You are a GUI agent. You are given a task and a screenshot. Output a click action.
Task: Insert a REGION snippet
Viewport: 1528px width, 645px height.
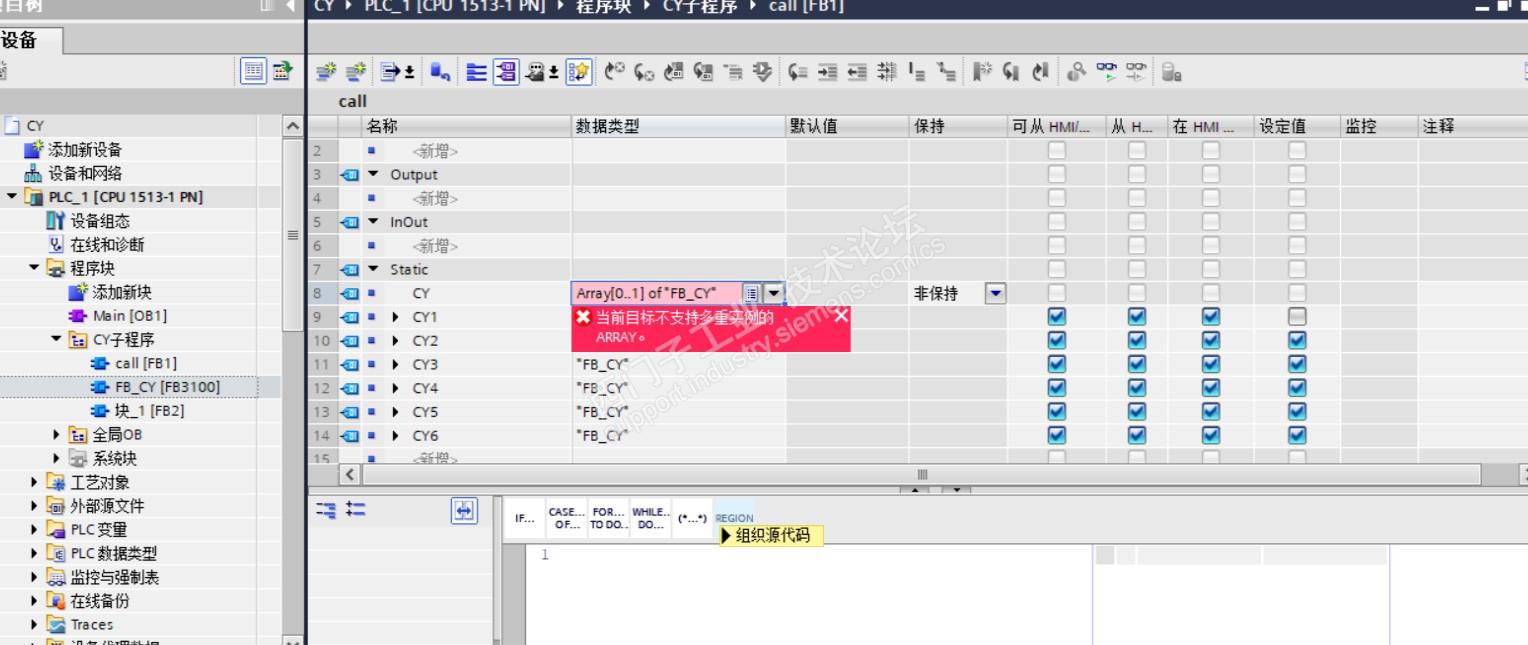[734, 519]
